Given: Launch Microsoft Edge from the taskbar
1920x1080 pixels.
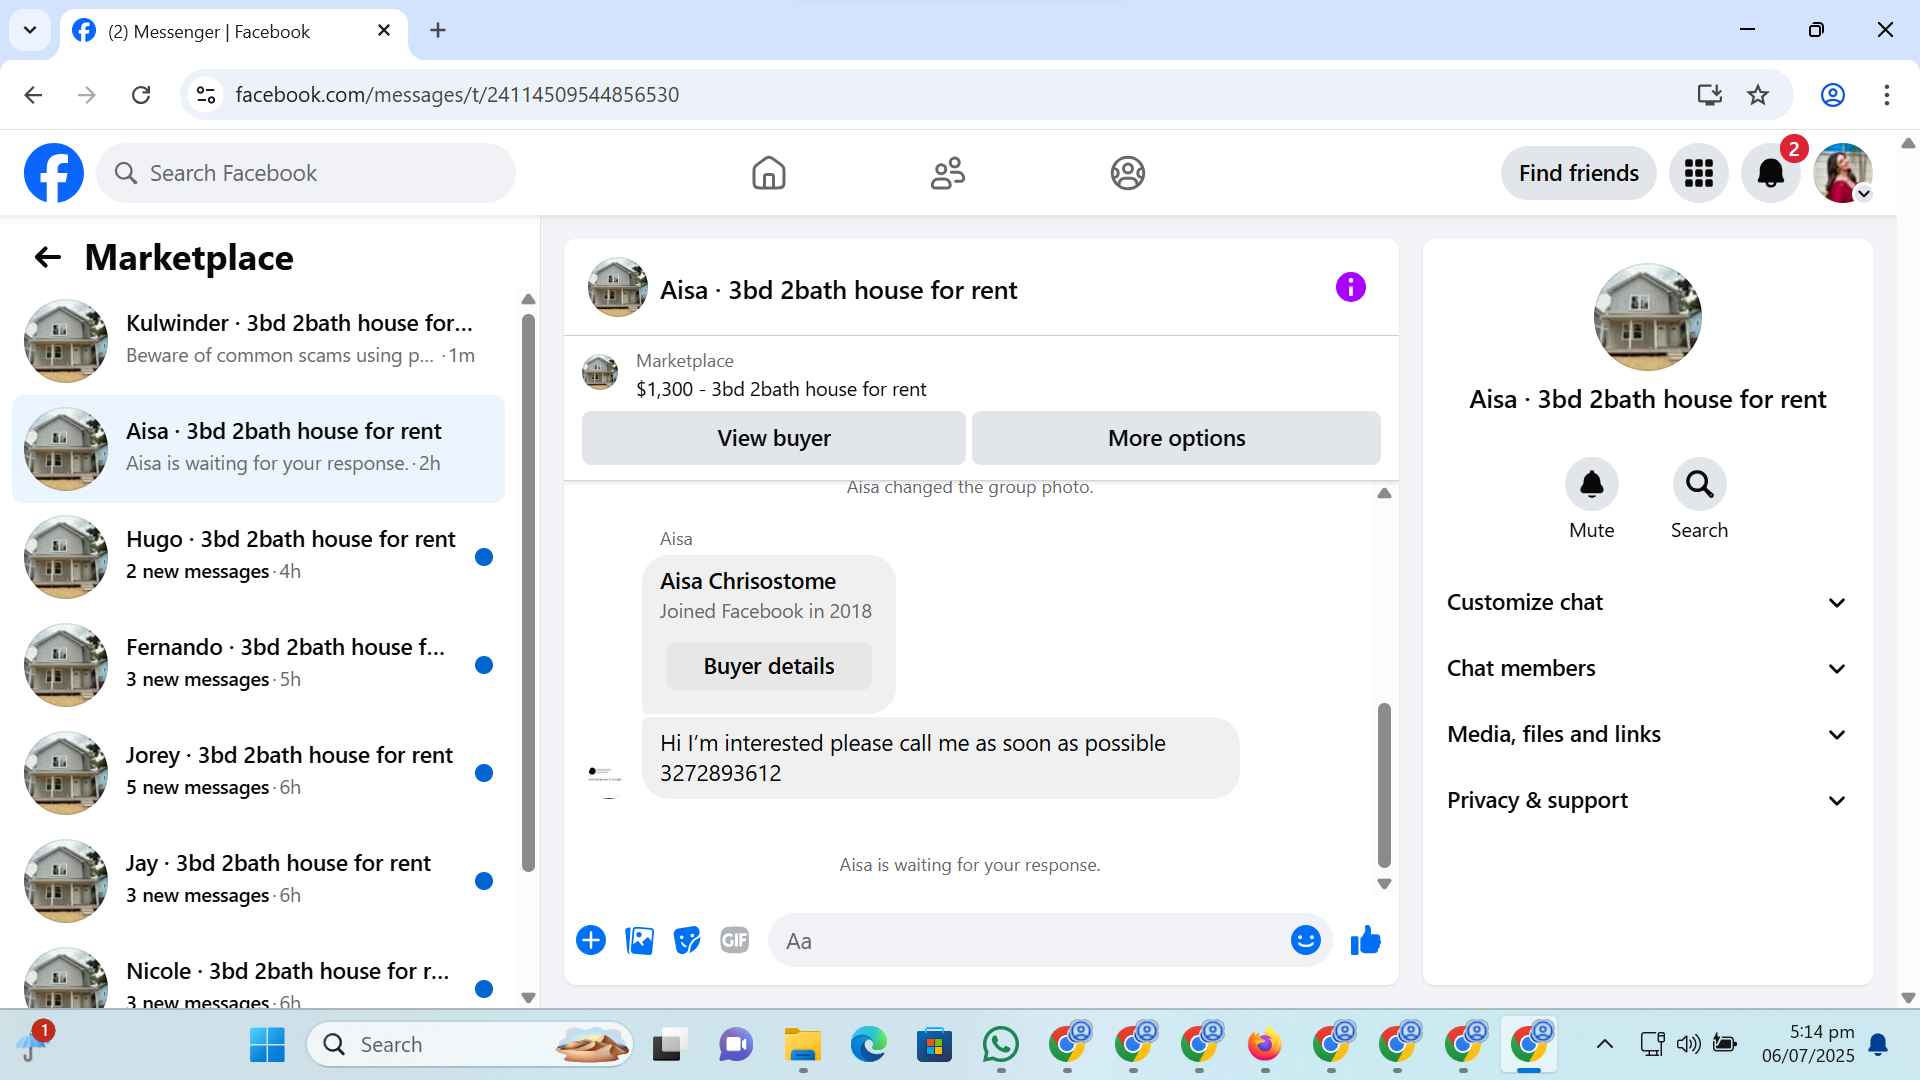Looking at the screenshot, I should point(868,1045).
